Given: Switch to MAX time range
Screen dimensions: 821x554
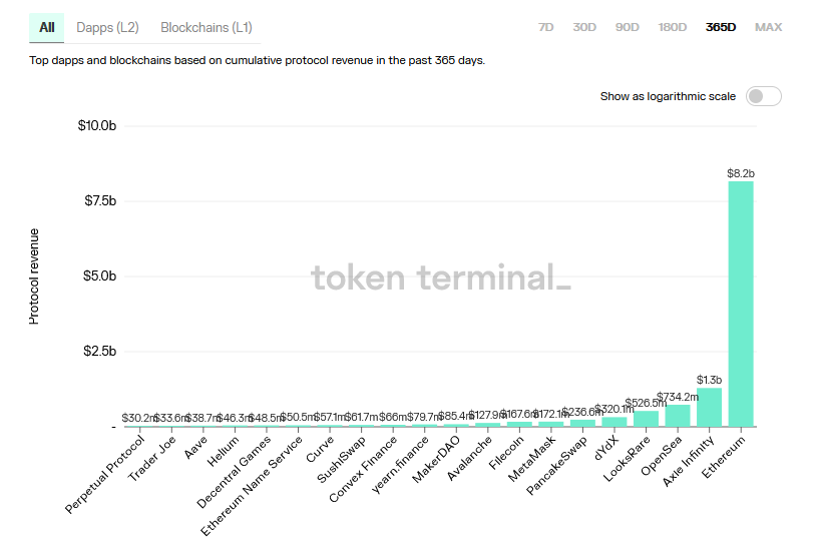Looking at the screenshot, I should coord(768,27).
